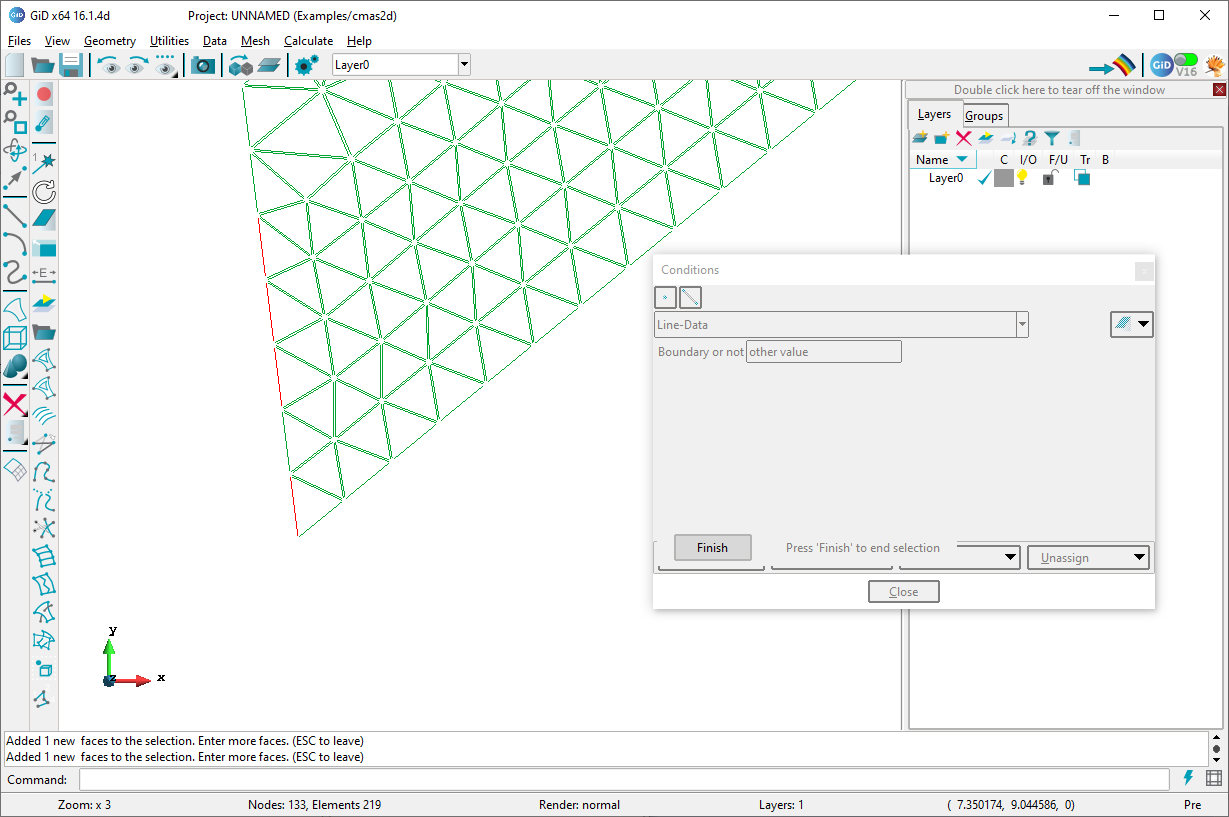The height and width of the screenshot is (817, 1229).
Task: Select the Zoom frame tool
Action: (x=15, y=123)
